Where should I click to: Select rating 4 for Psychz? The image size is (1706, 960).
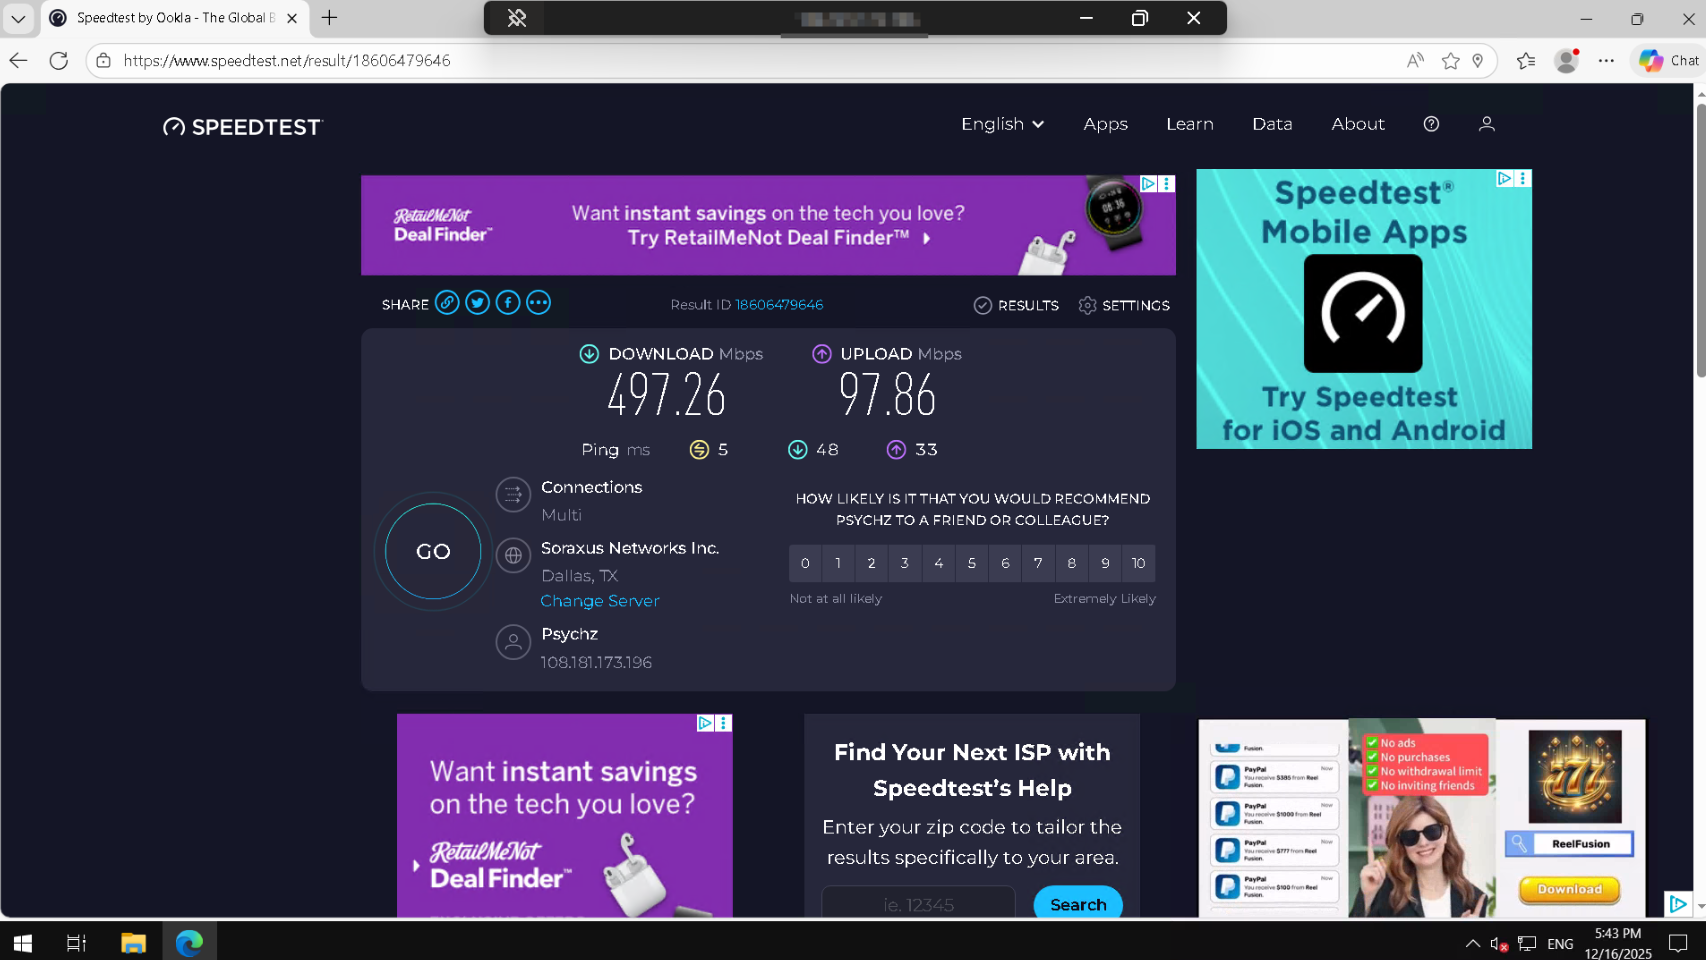click(x=938, y=563)
